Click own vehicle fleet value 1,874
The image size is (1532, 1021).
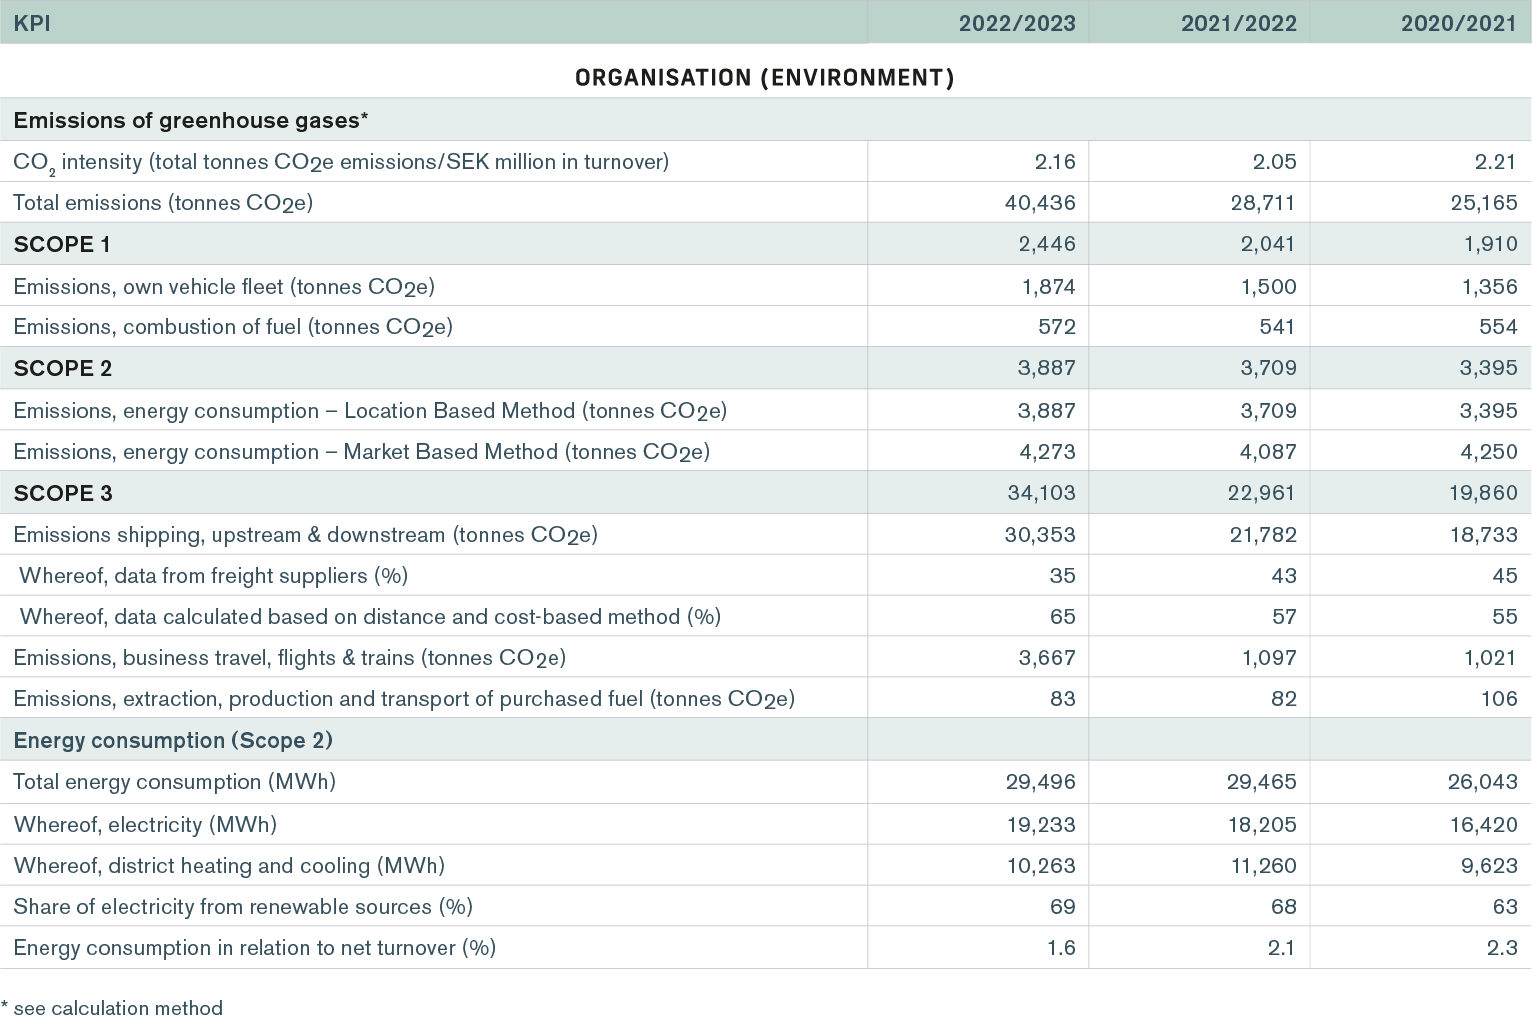tap(1049, 287)
